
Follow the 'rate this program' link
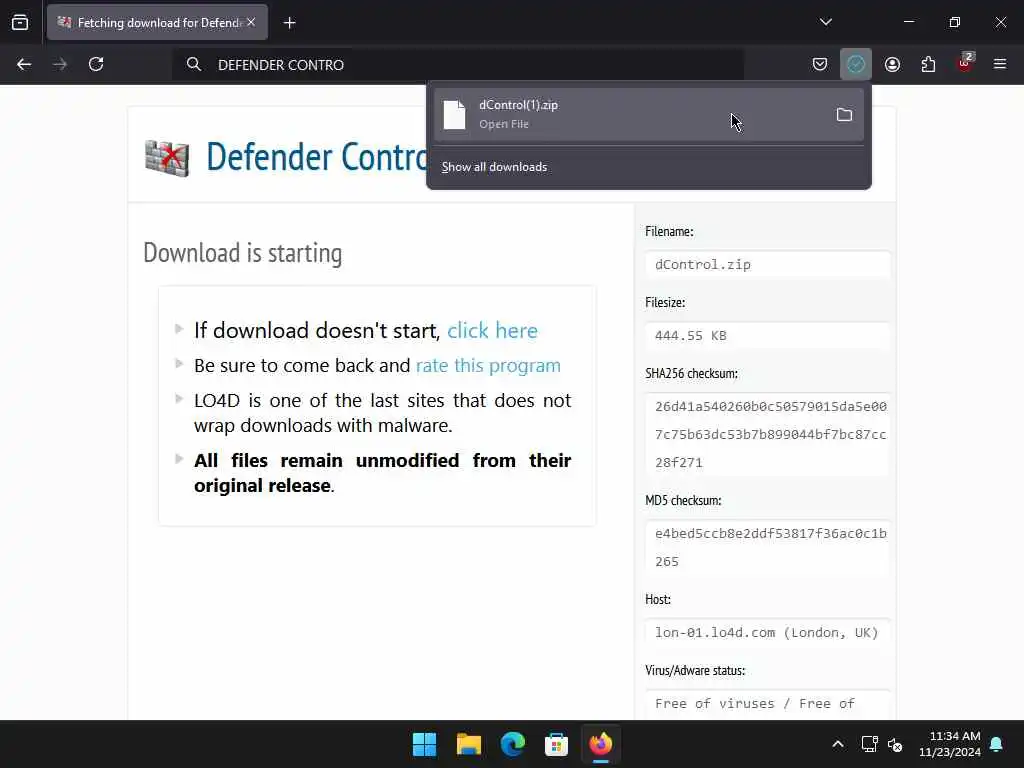[488, 365]
